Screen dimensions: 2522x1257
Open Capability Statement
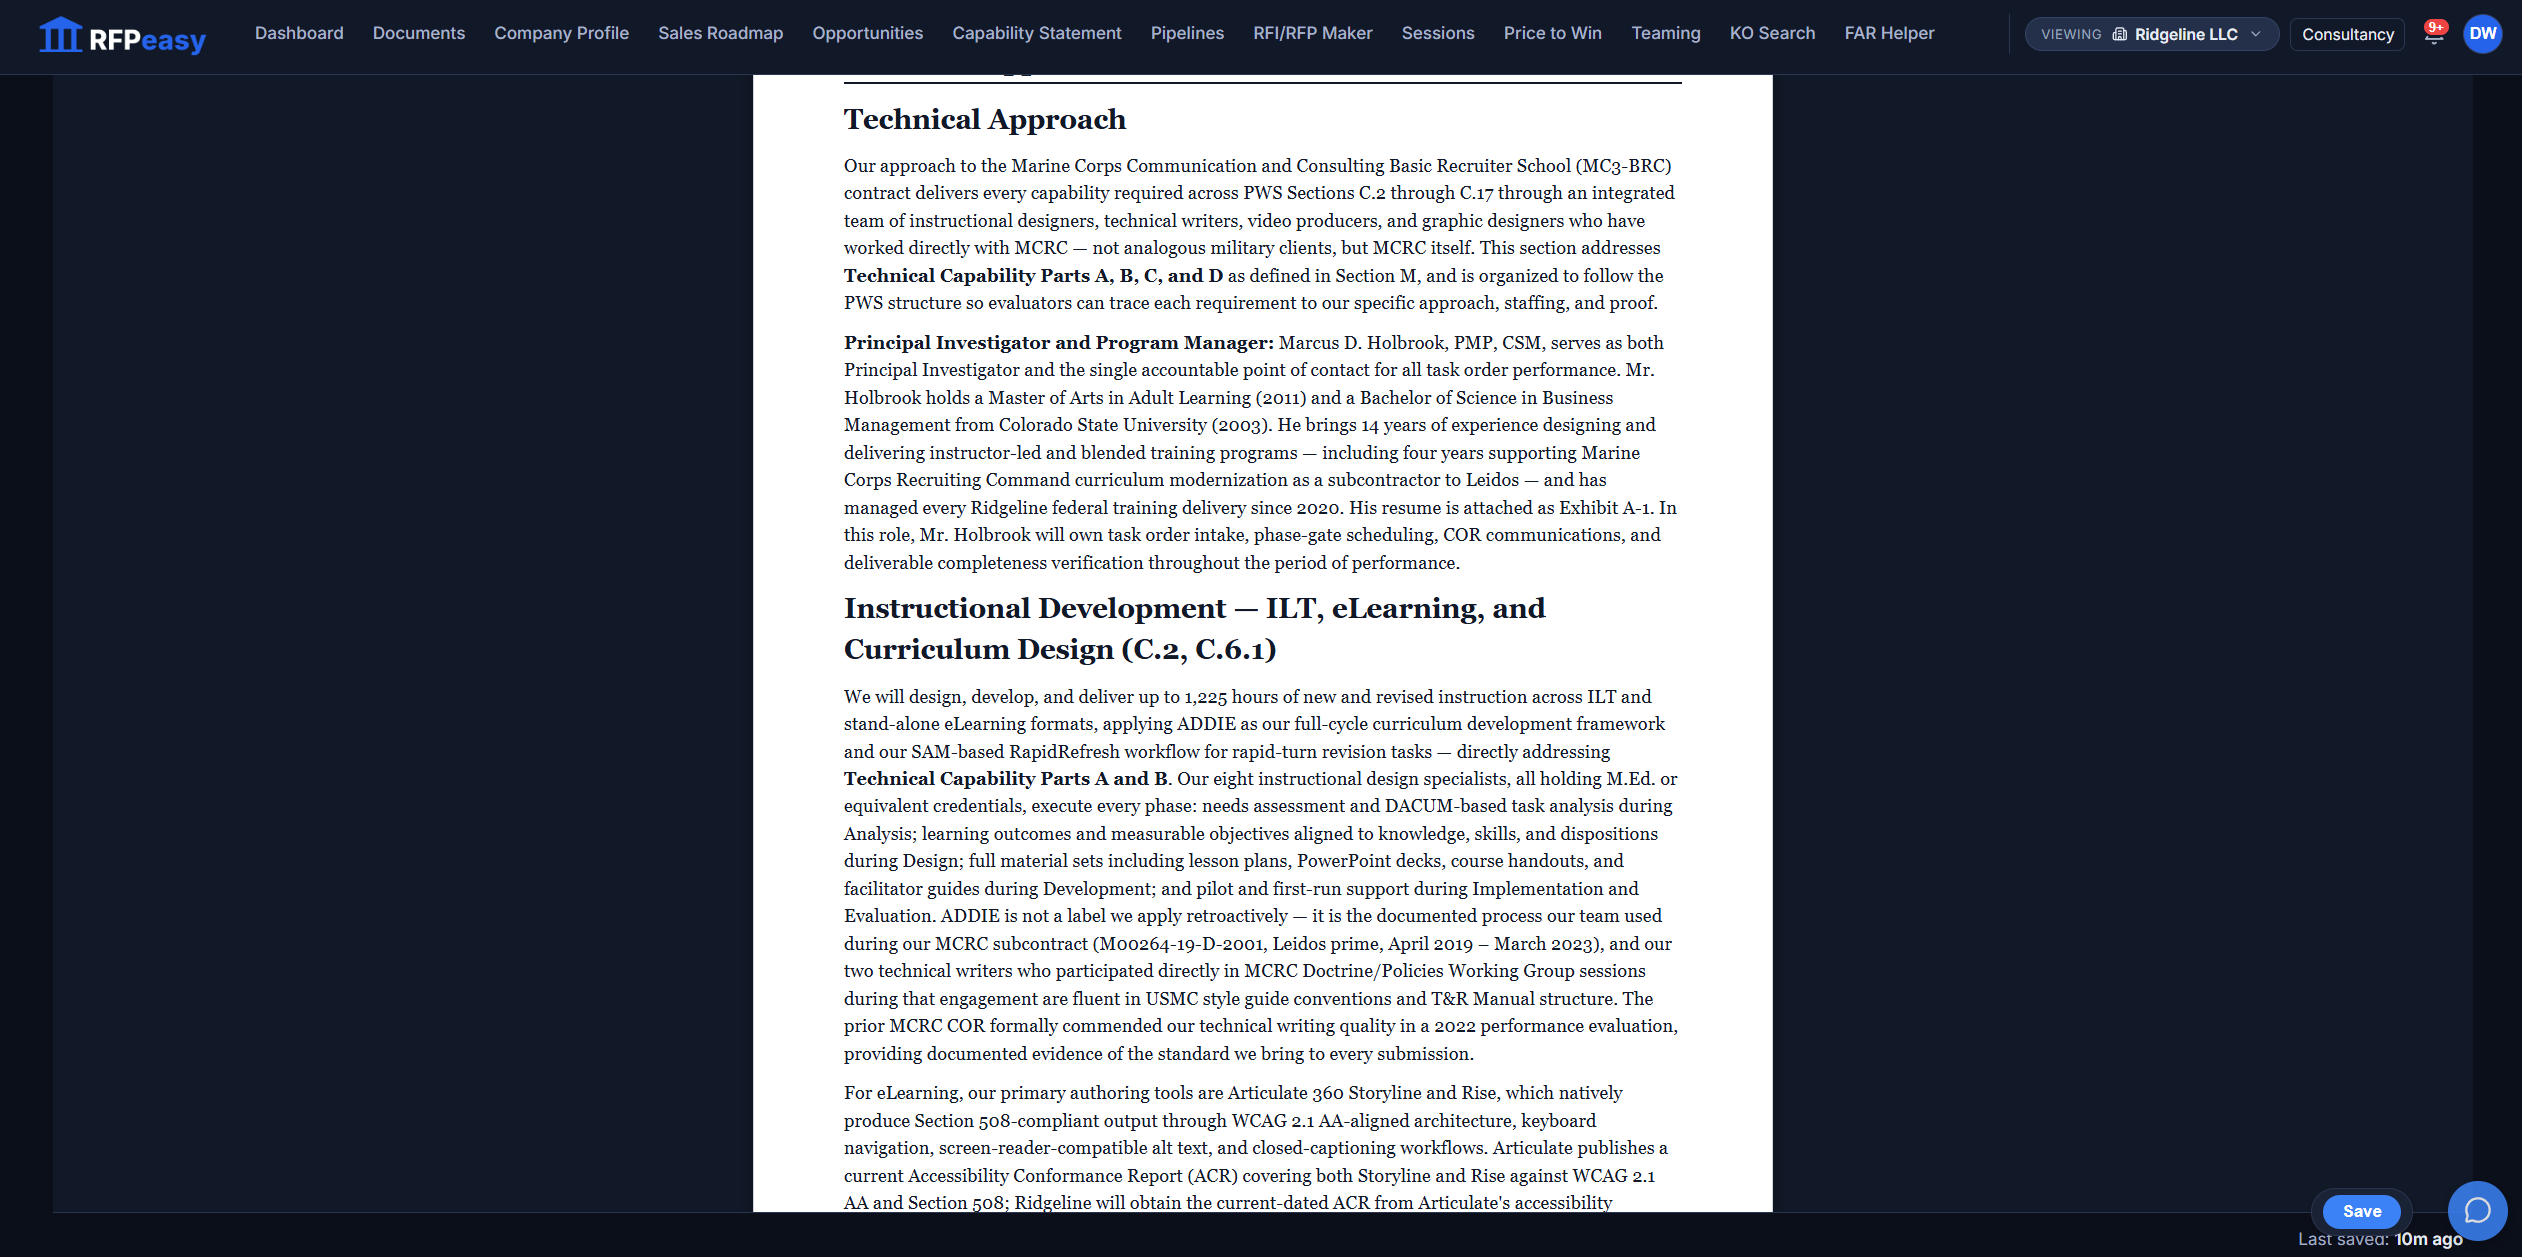click(x=1036, y=33)
